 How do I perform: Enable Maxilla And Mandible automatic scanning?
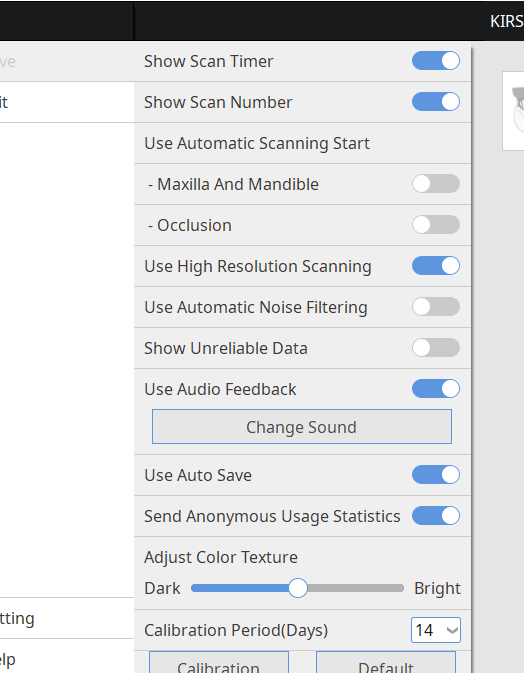point(436,184)
